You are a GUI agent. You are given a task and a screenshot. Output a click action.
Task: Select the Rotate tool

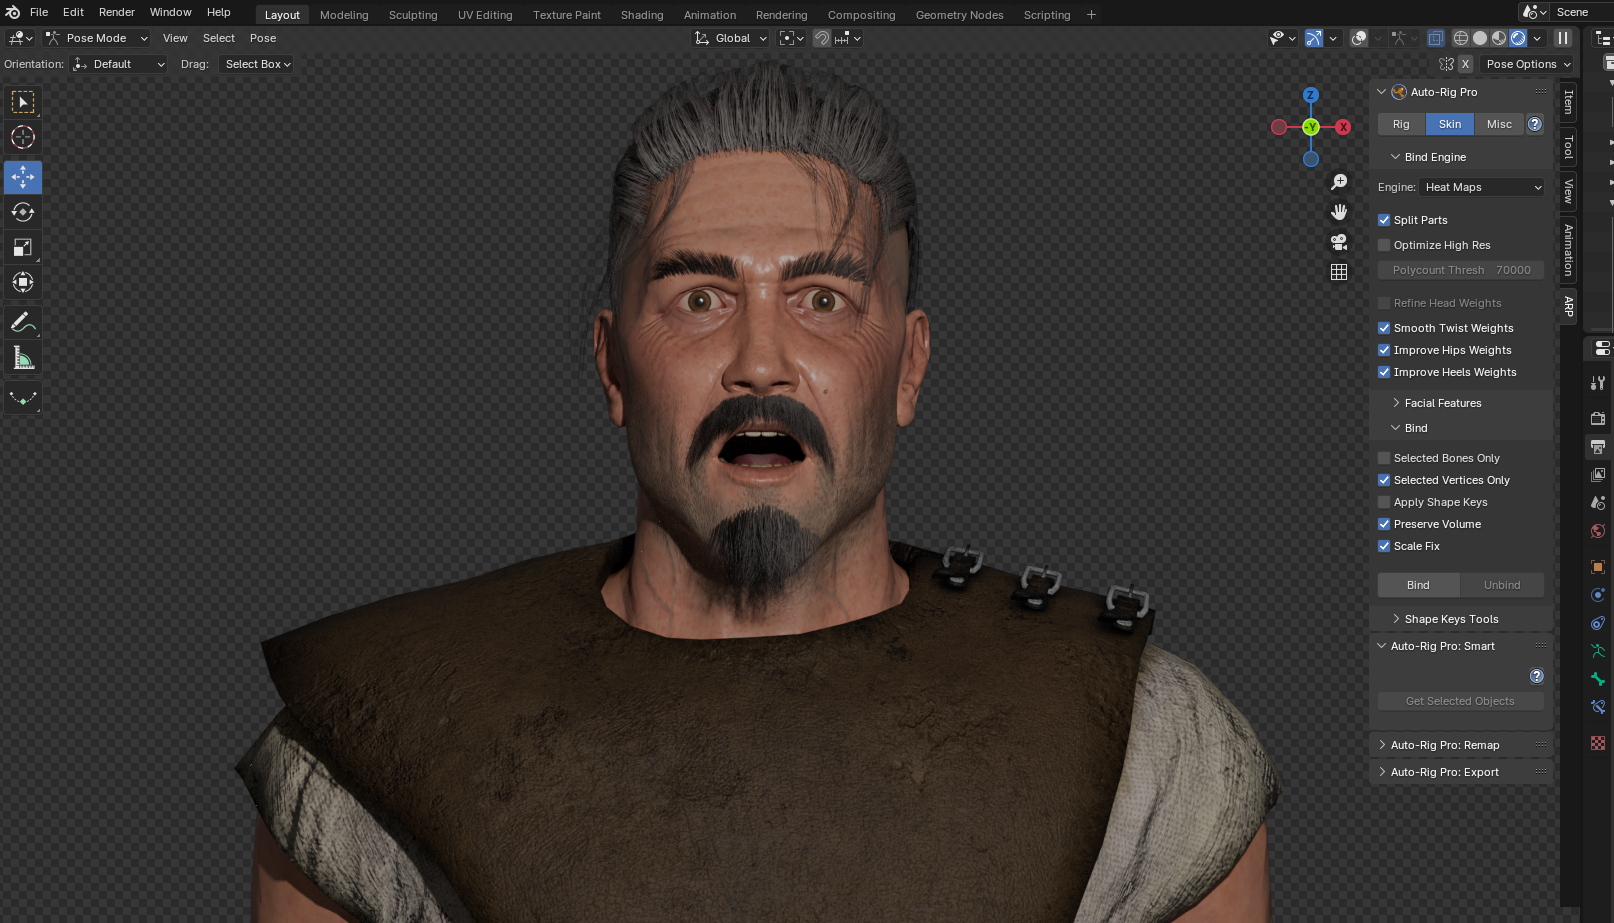point(23,212)
